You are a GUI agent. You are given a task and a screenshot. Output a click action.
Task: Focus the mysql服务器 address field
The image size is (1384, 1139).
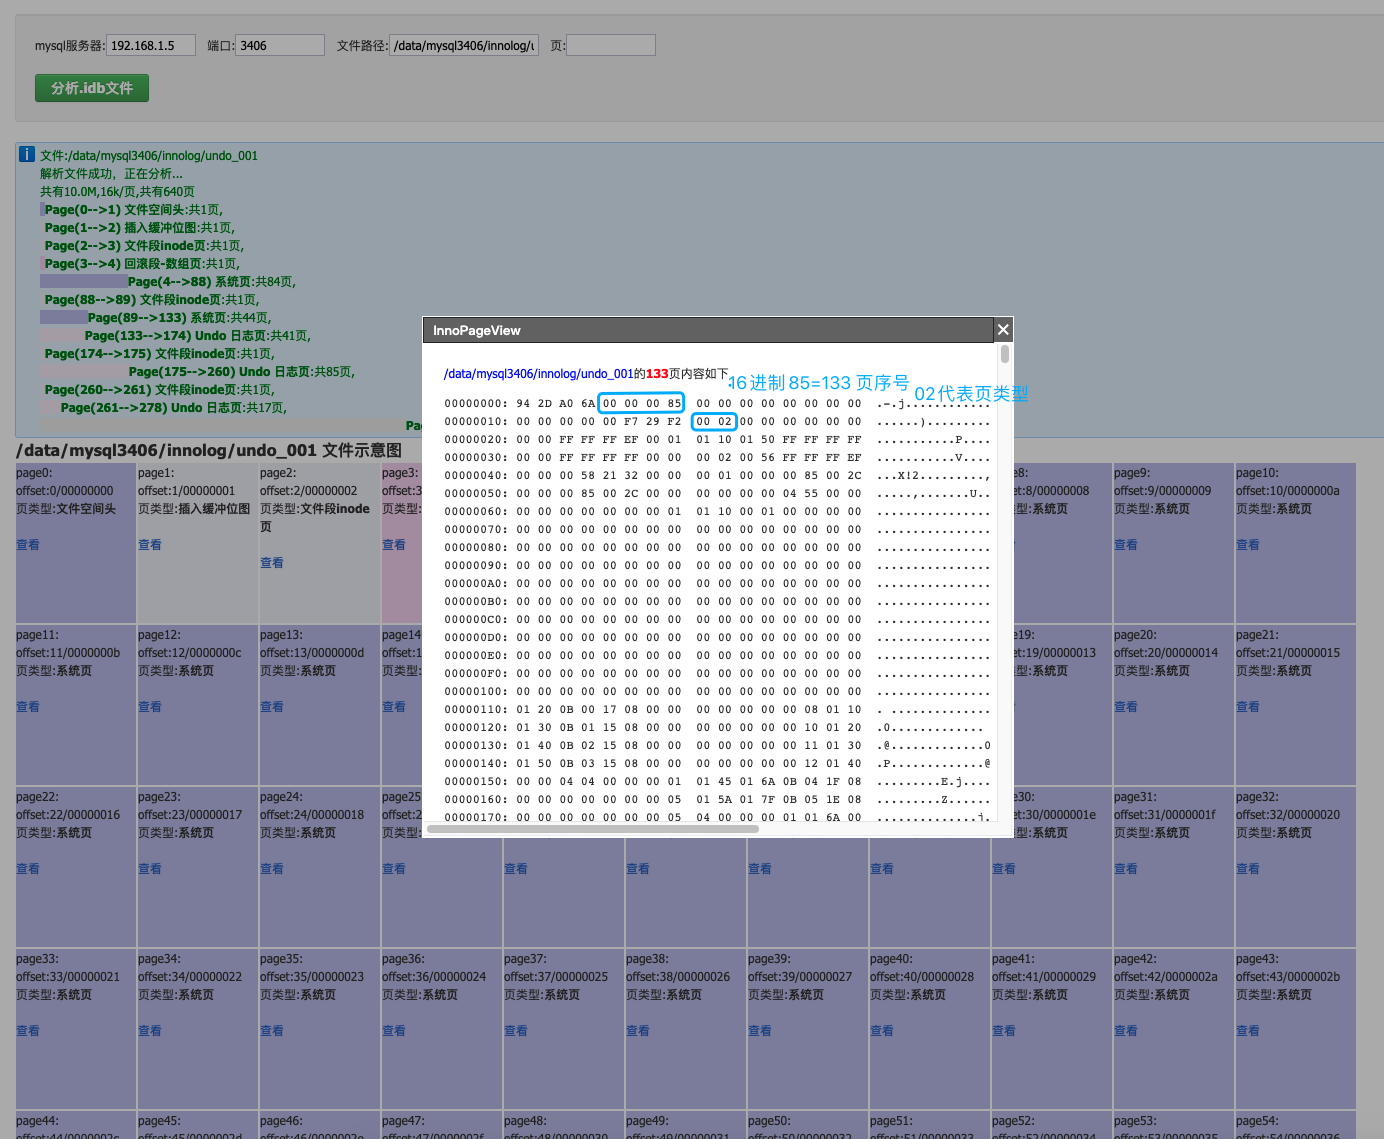coord(150,45)
